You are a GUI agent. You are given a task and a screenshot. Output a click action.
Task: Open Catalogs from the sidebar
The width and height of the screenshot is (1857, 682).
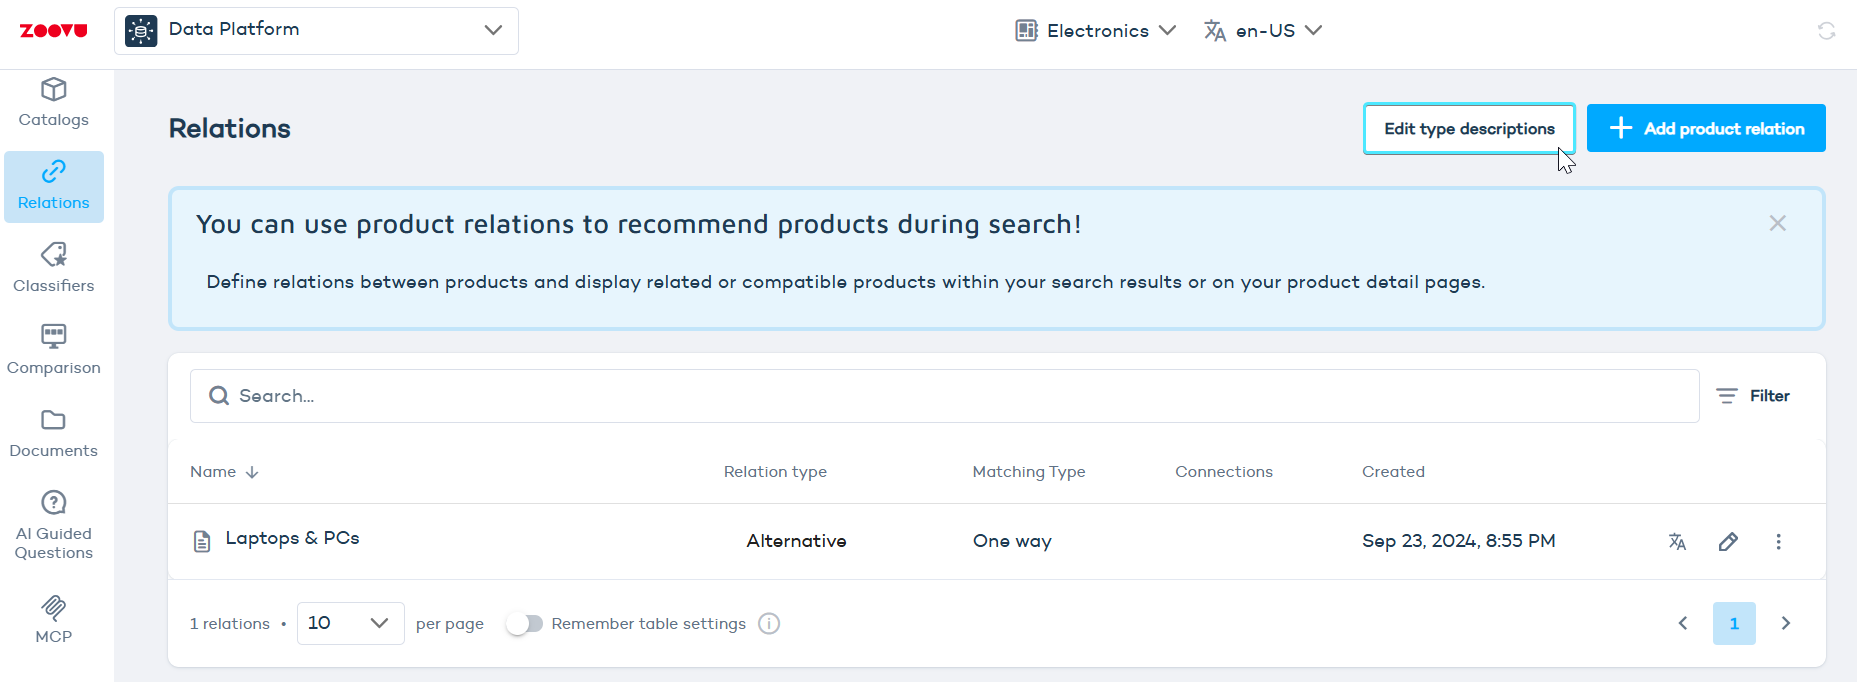(54, 103)
